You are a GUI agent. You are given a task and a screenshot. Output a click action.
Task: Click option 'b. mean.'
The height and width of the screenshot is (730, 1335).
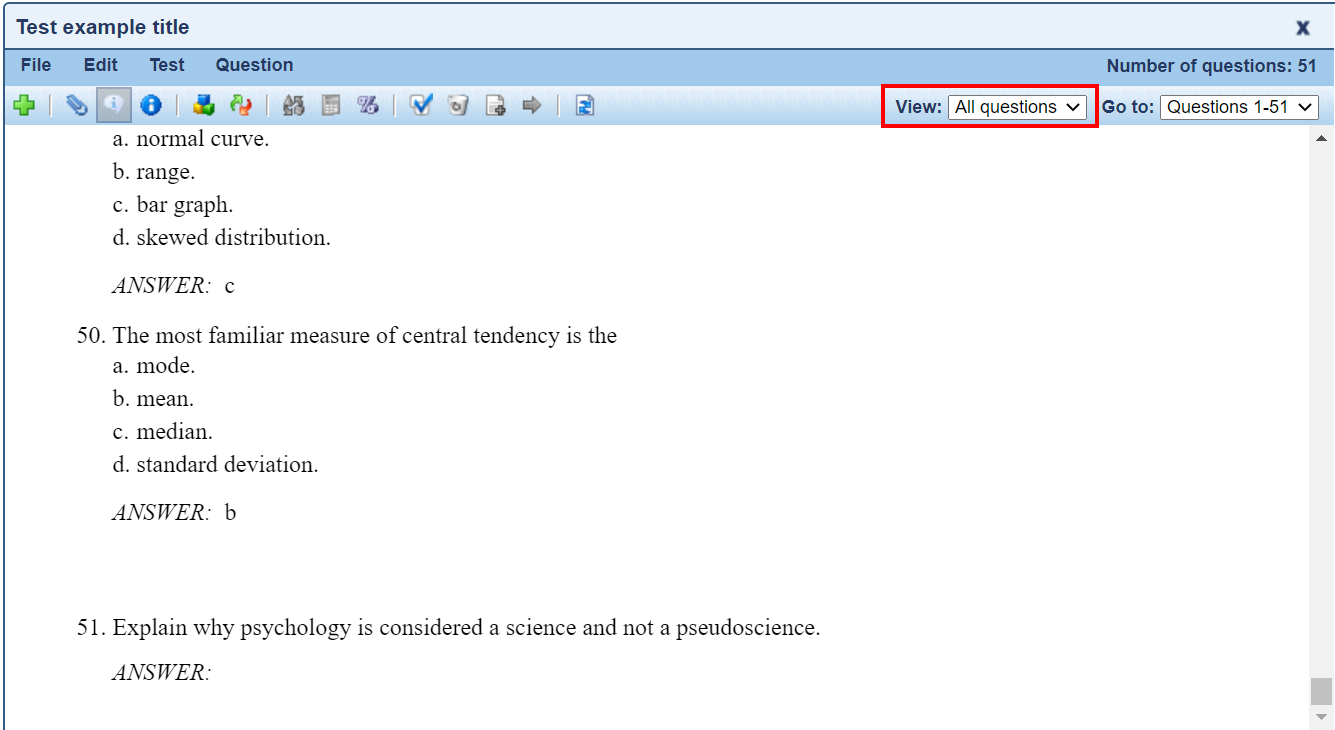click(153, 399)
